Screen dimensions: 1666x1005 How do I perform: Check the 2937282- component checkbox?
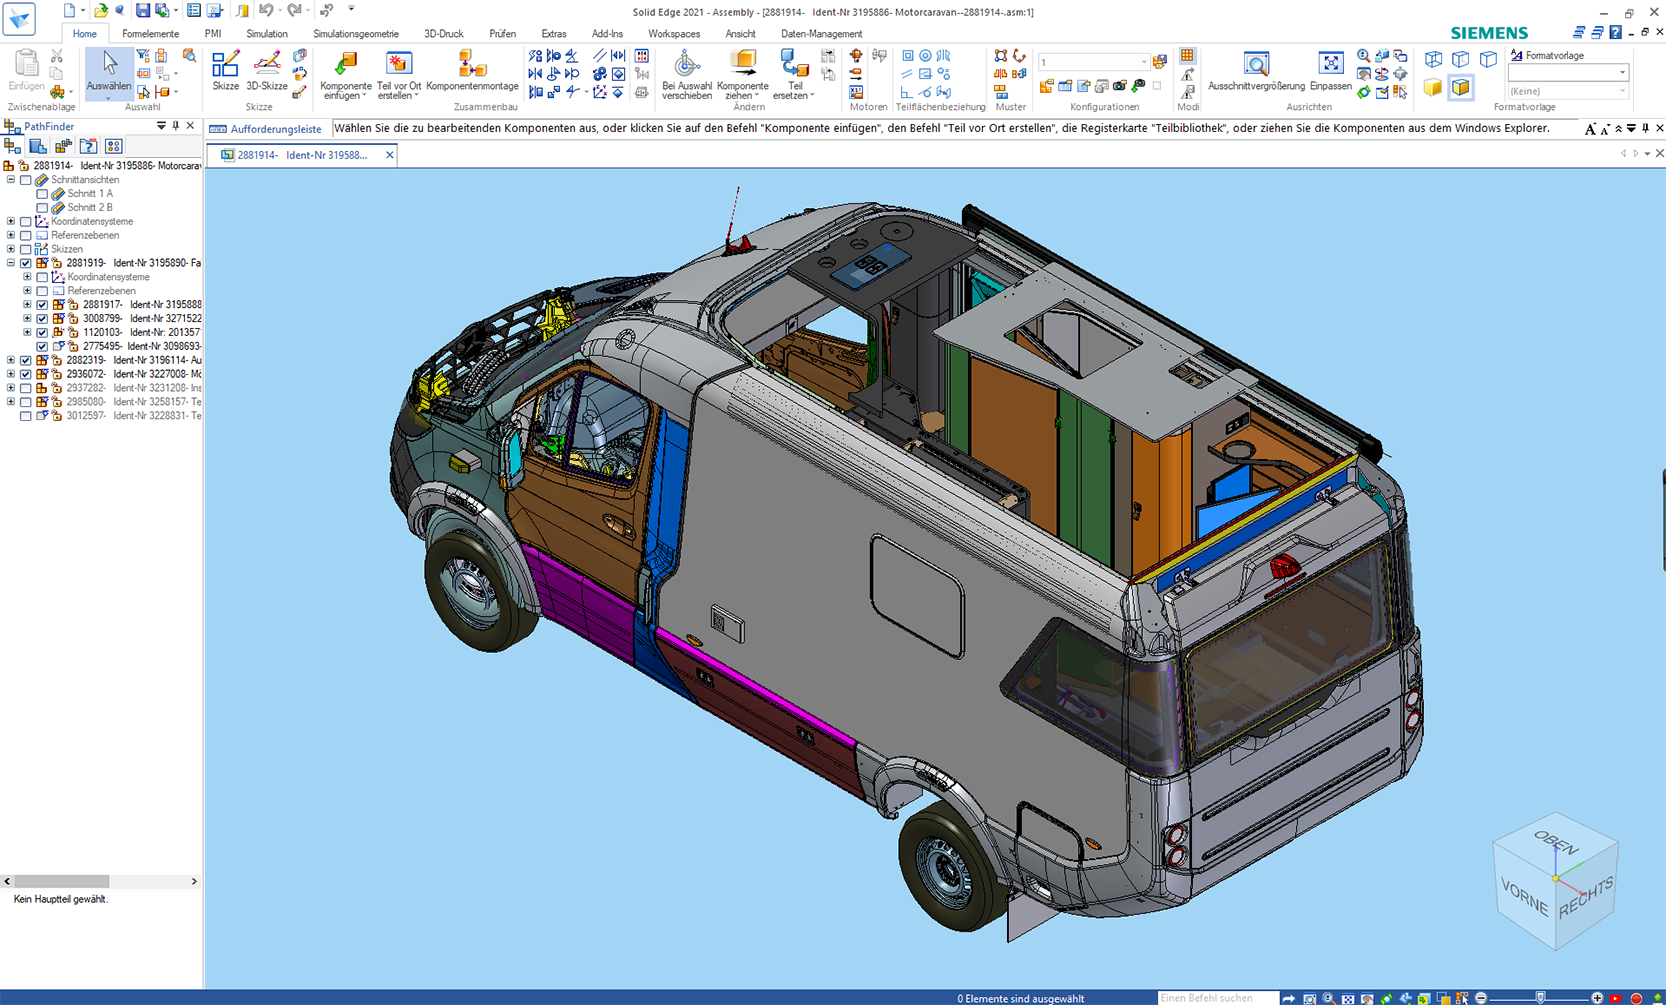pyautogui.click(x=26, y=388)
